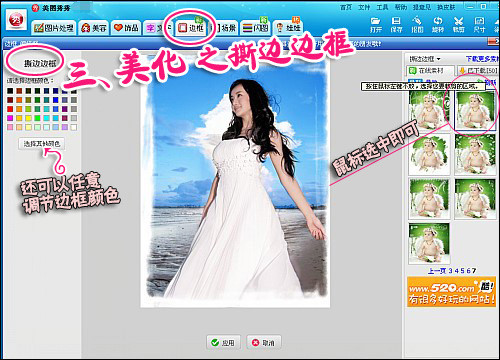
Task: Expand the 撕边边框 dropdown in right panel
Action: [425, 59]
